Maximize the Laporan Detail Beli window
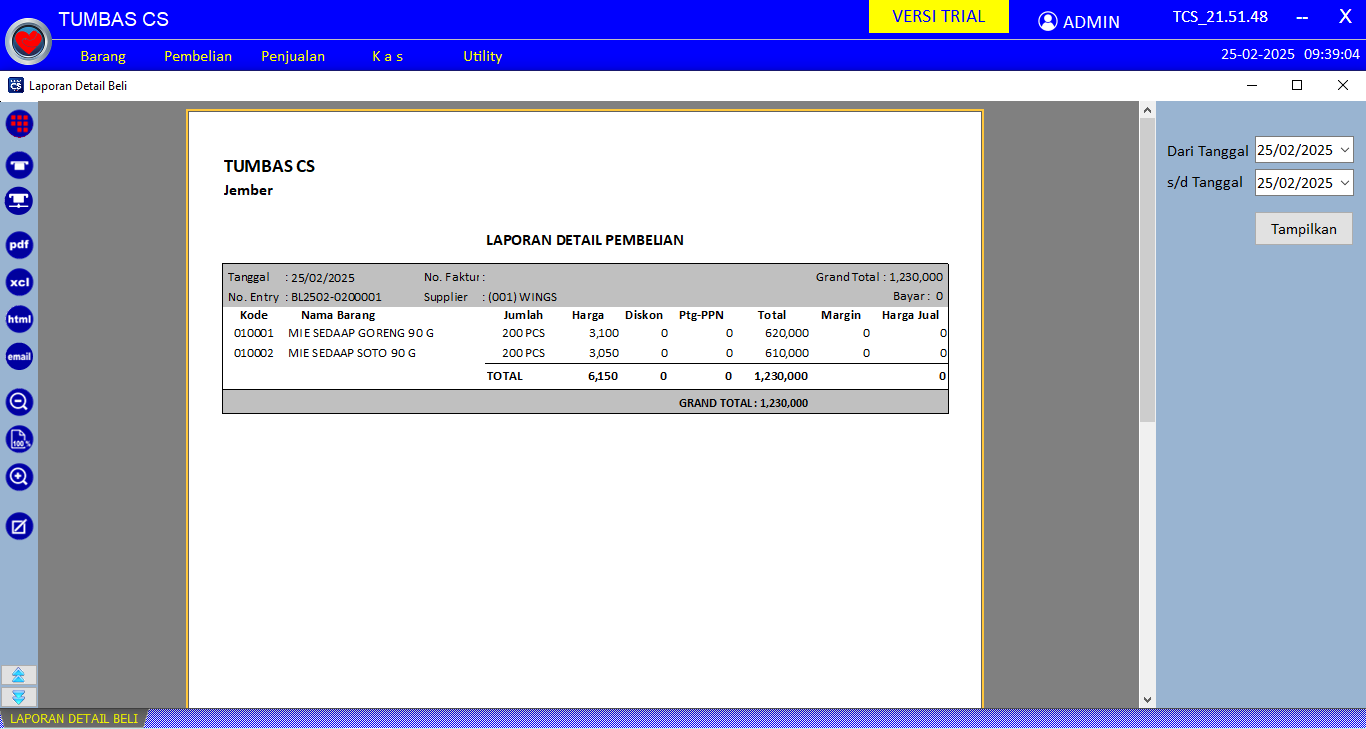The width and height of the screenshot is (1366, 729). (x=1297, y=86)
